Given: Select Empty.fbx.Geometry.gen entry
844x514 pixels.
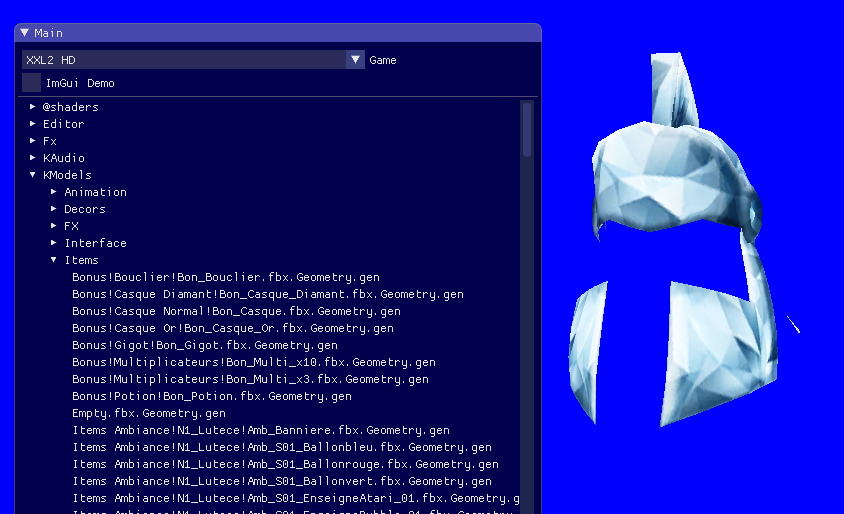Looking at the screenshot, I should coord(149,413).
